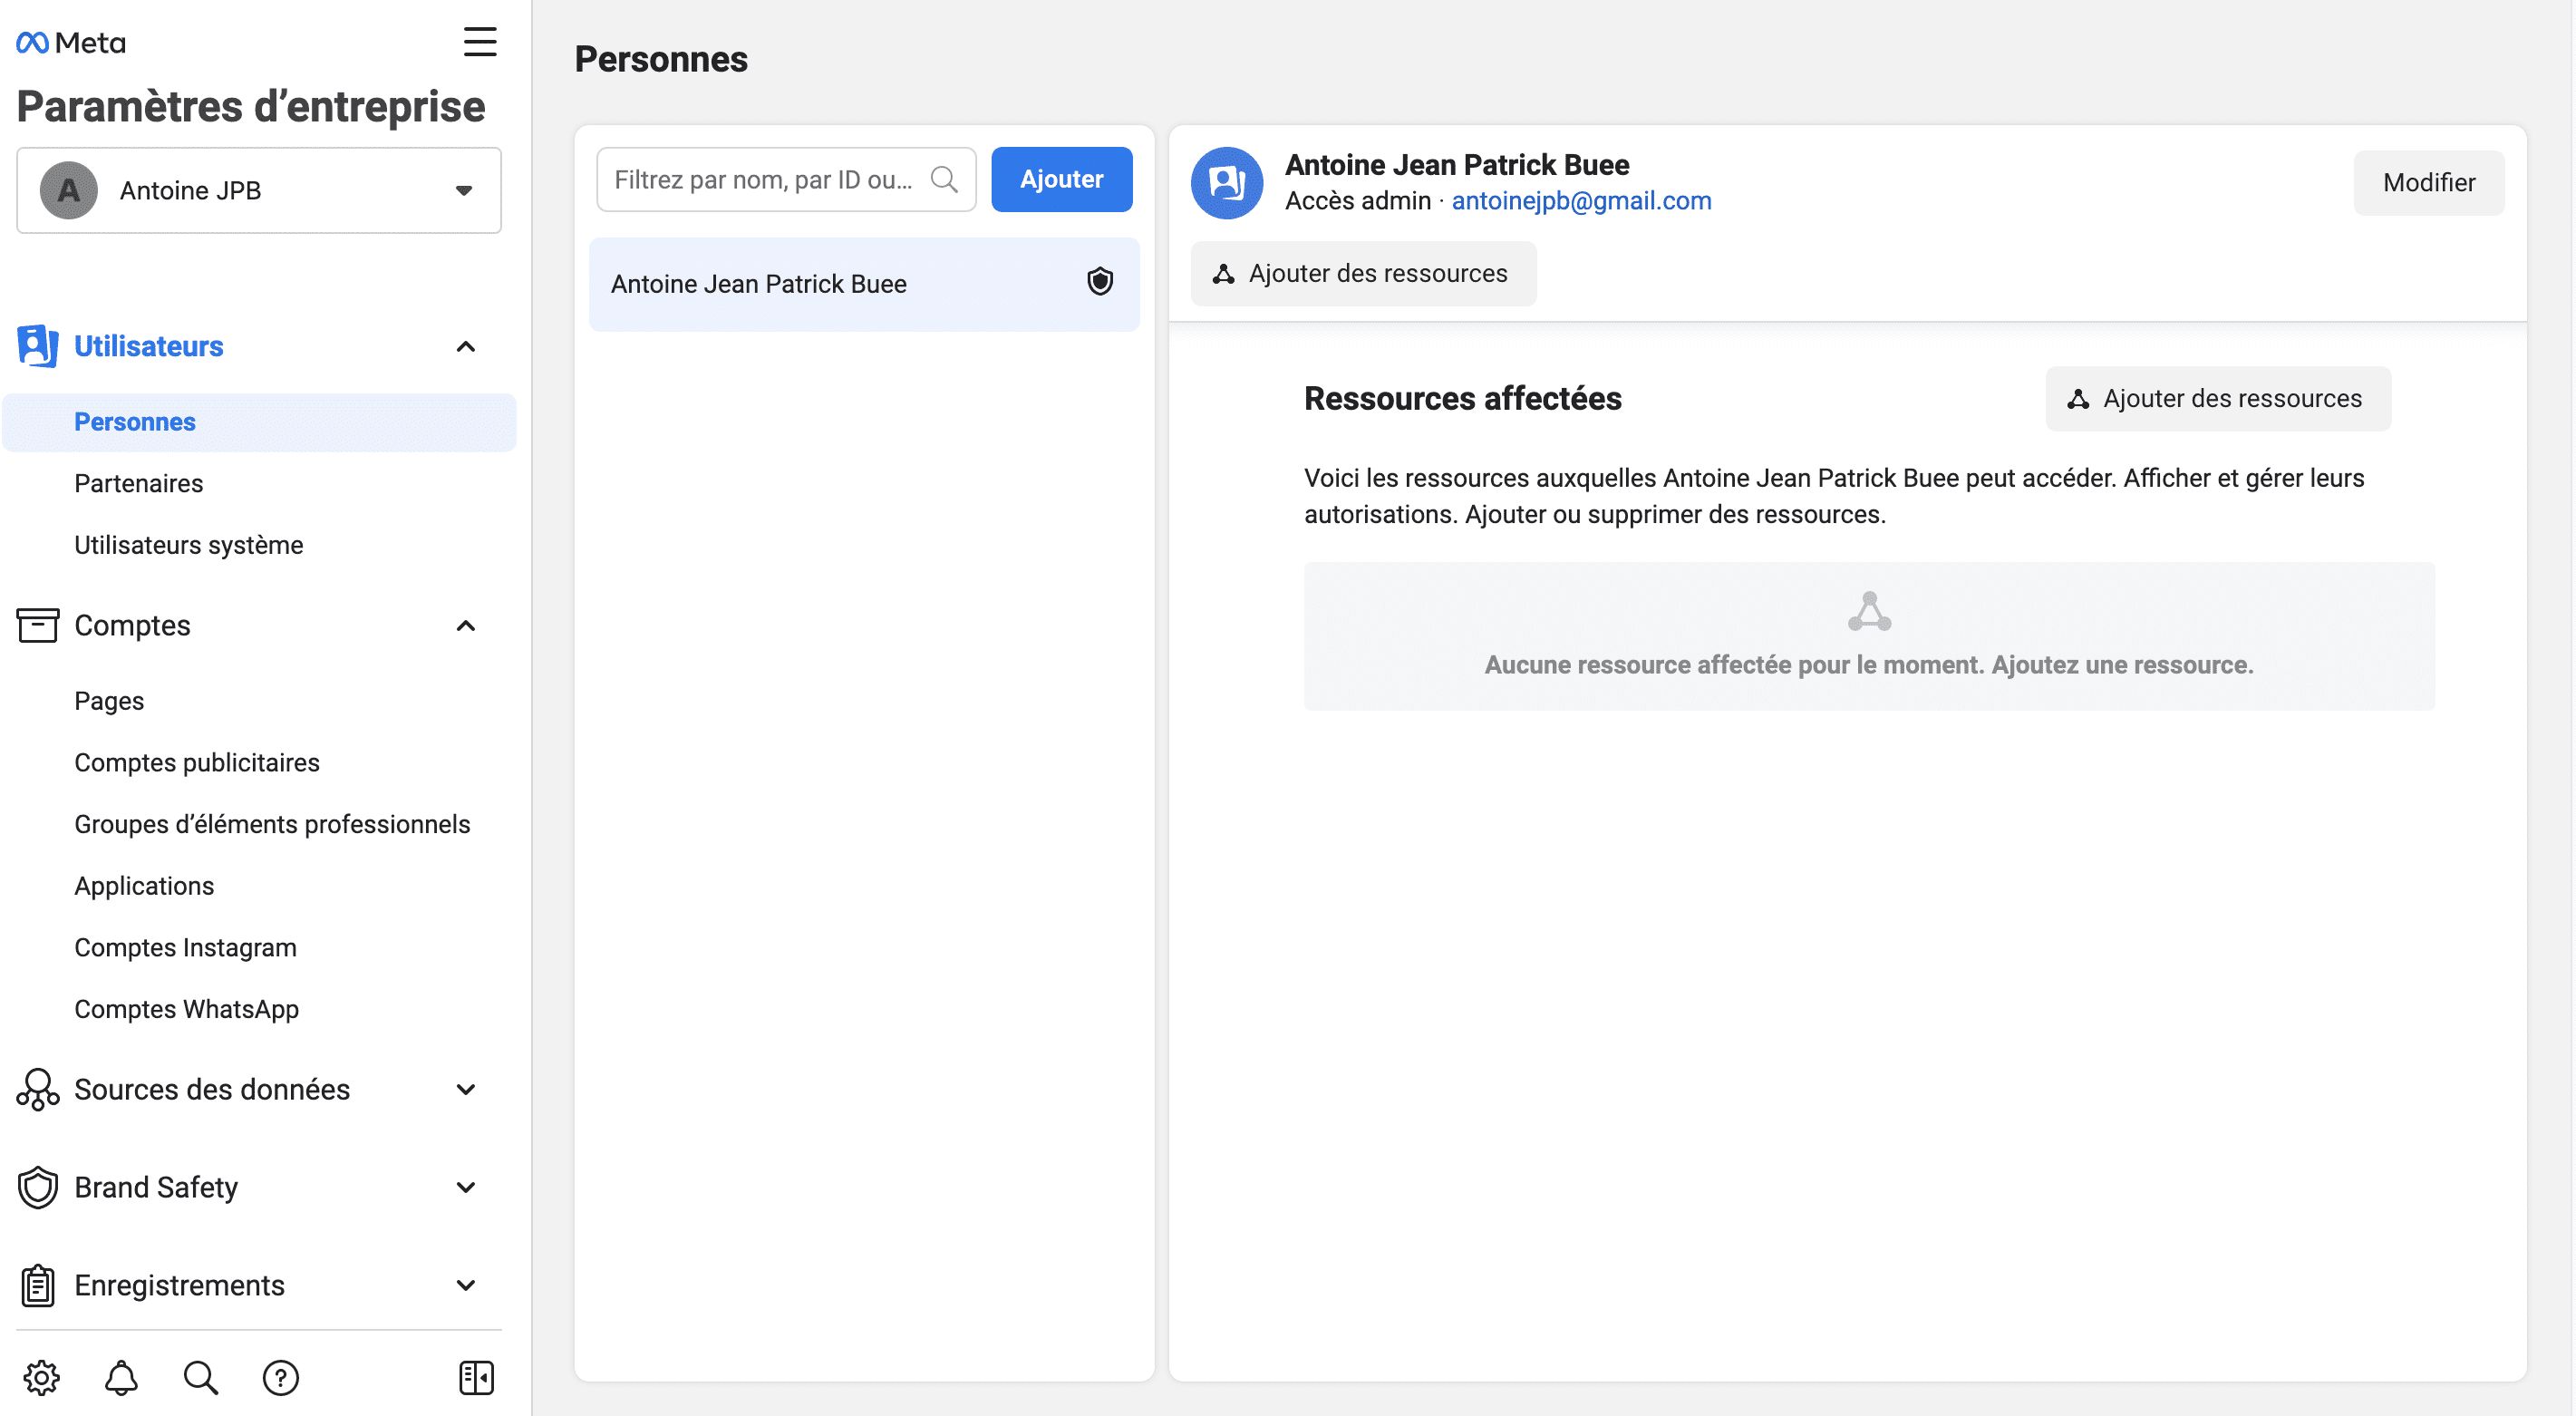The height and width of the screenshot is (1416, 2576).
Task: Click the Enregistrements heading
Action: pos(180,1285)
